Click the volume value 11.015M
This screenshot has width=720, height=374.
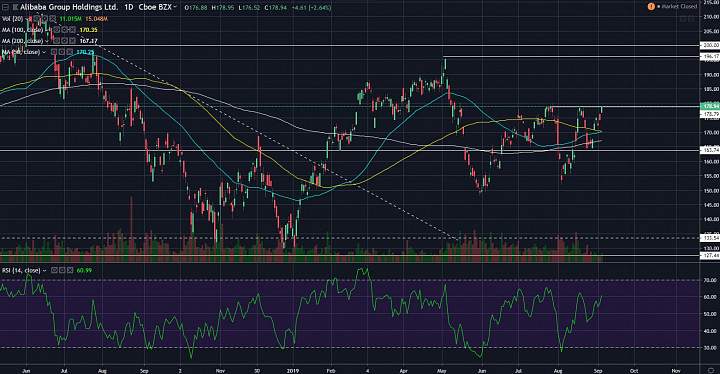[x=70, y=19]
